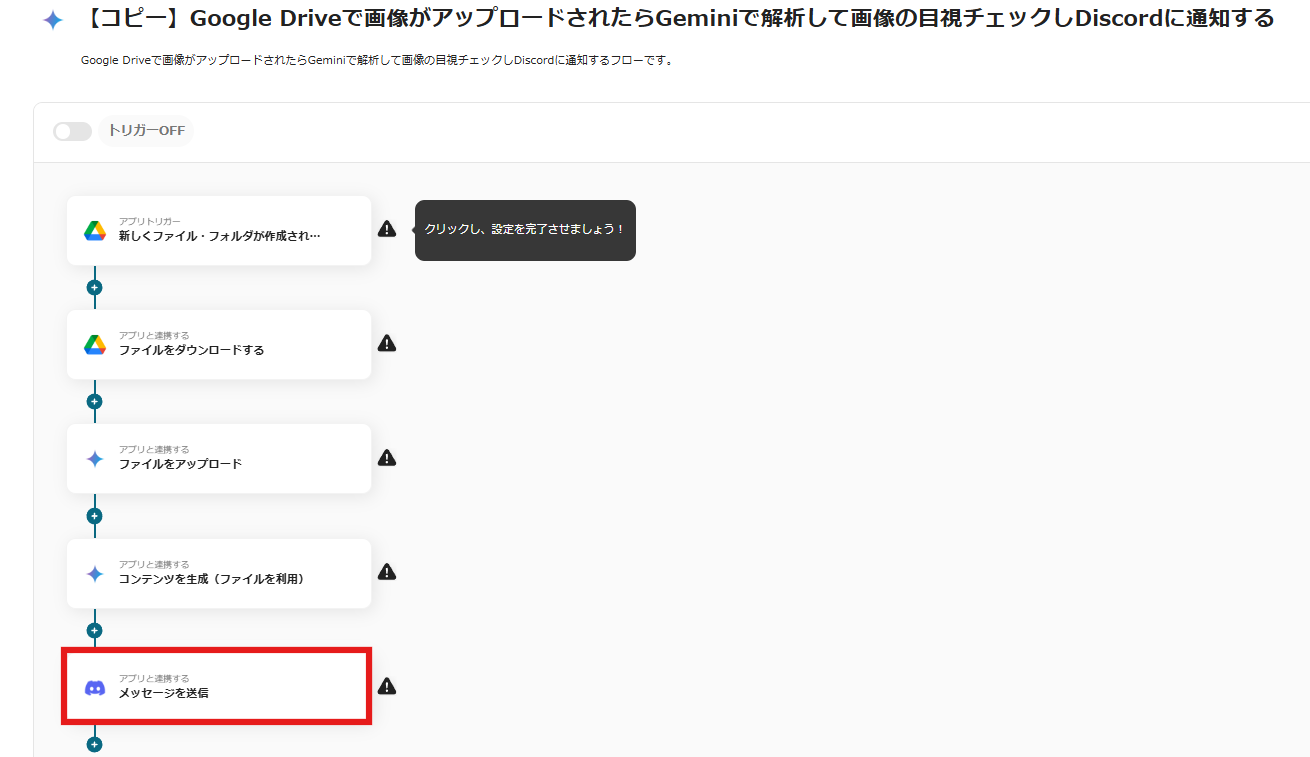The height and width of the screenshot is (757, 1310).
Task: Click the flow description text under the title
Action: tap(377, 60)
